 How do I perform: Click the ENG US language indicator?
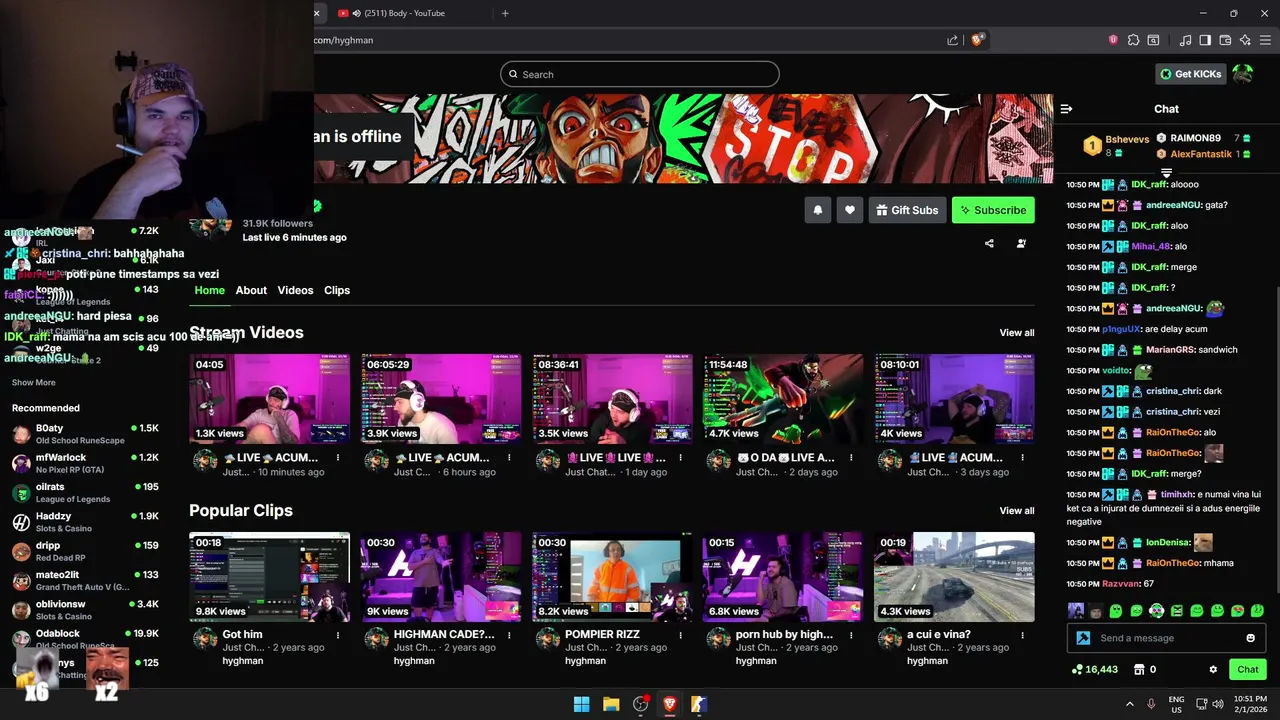click(1177, 704)
